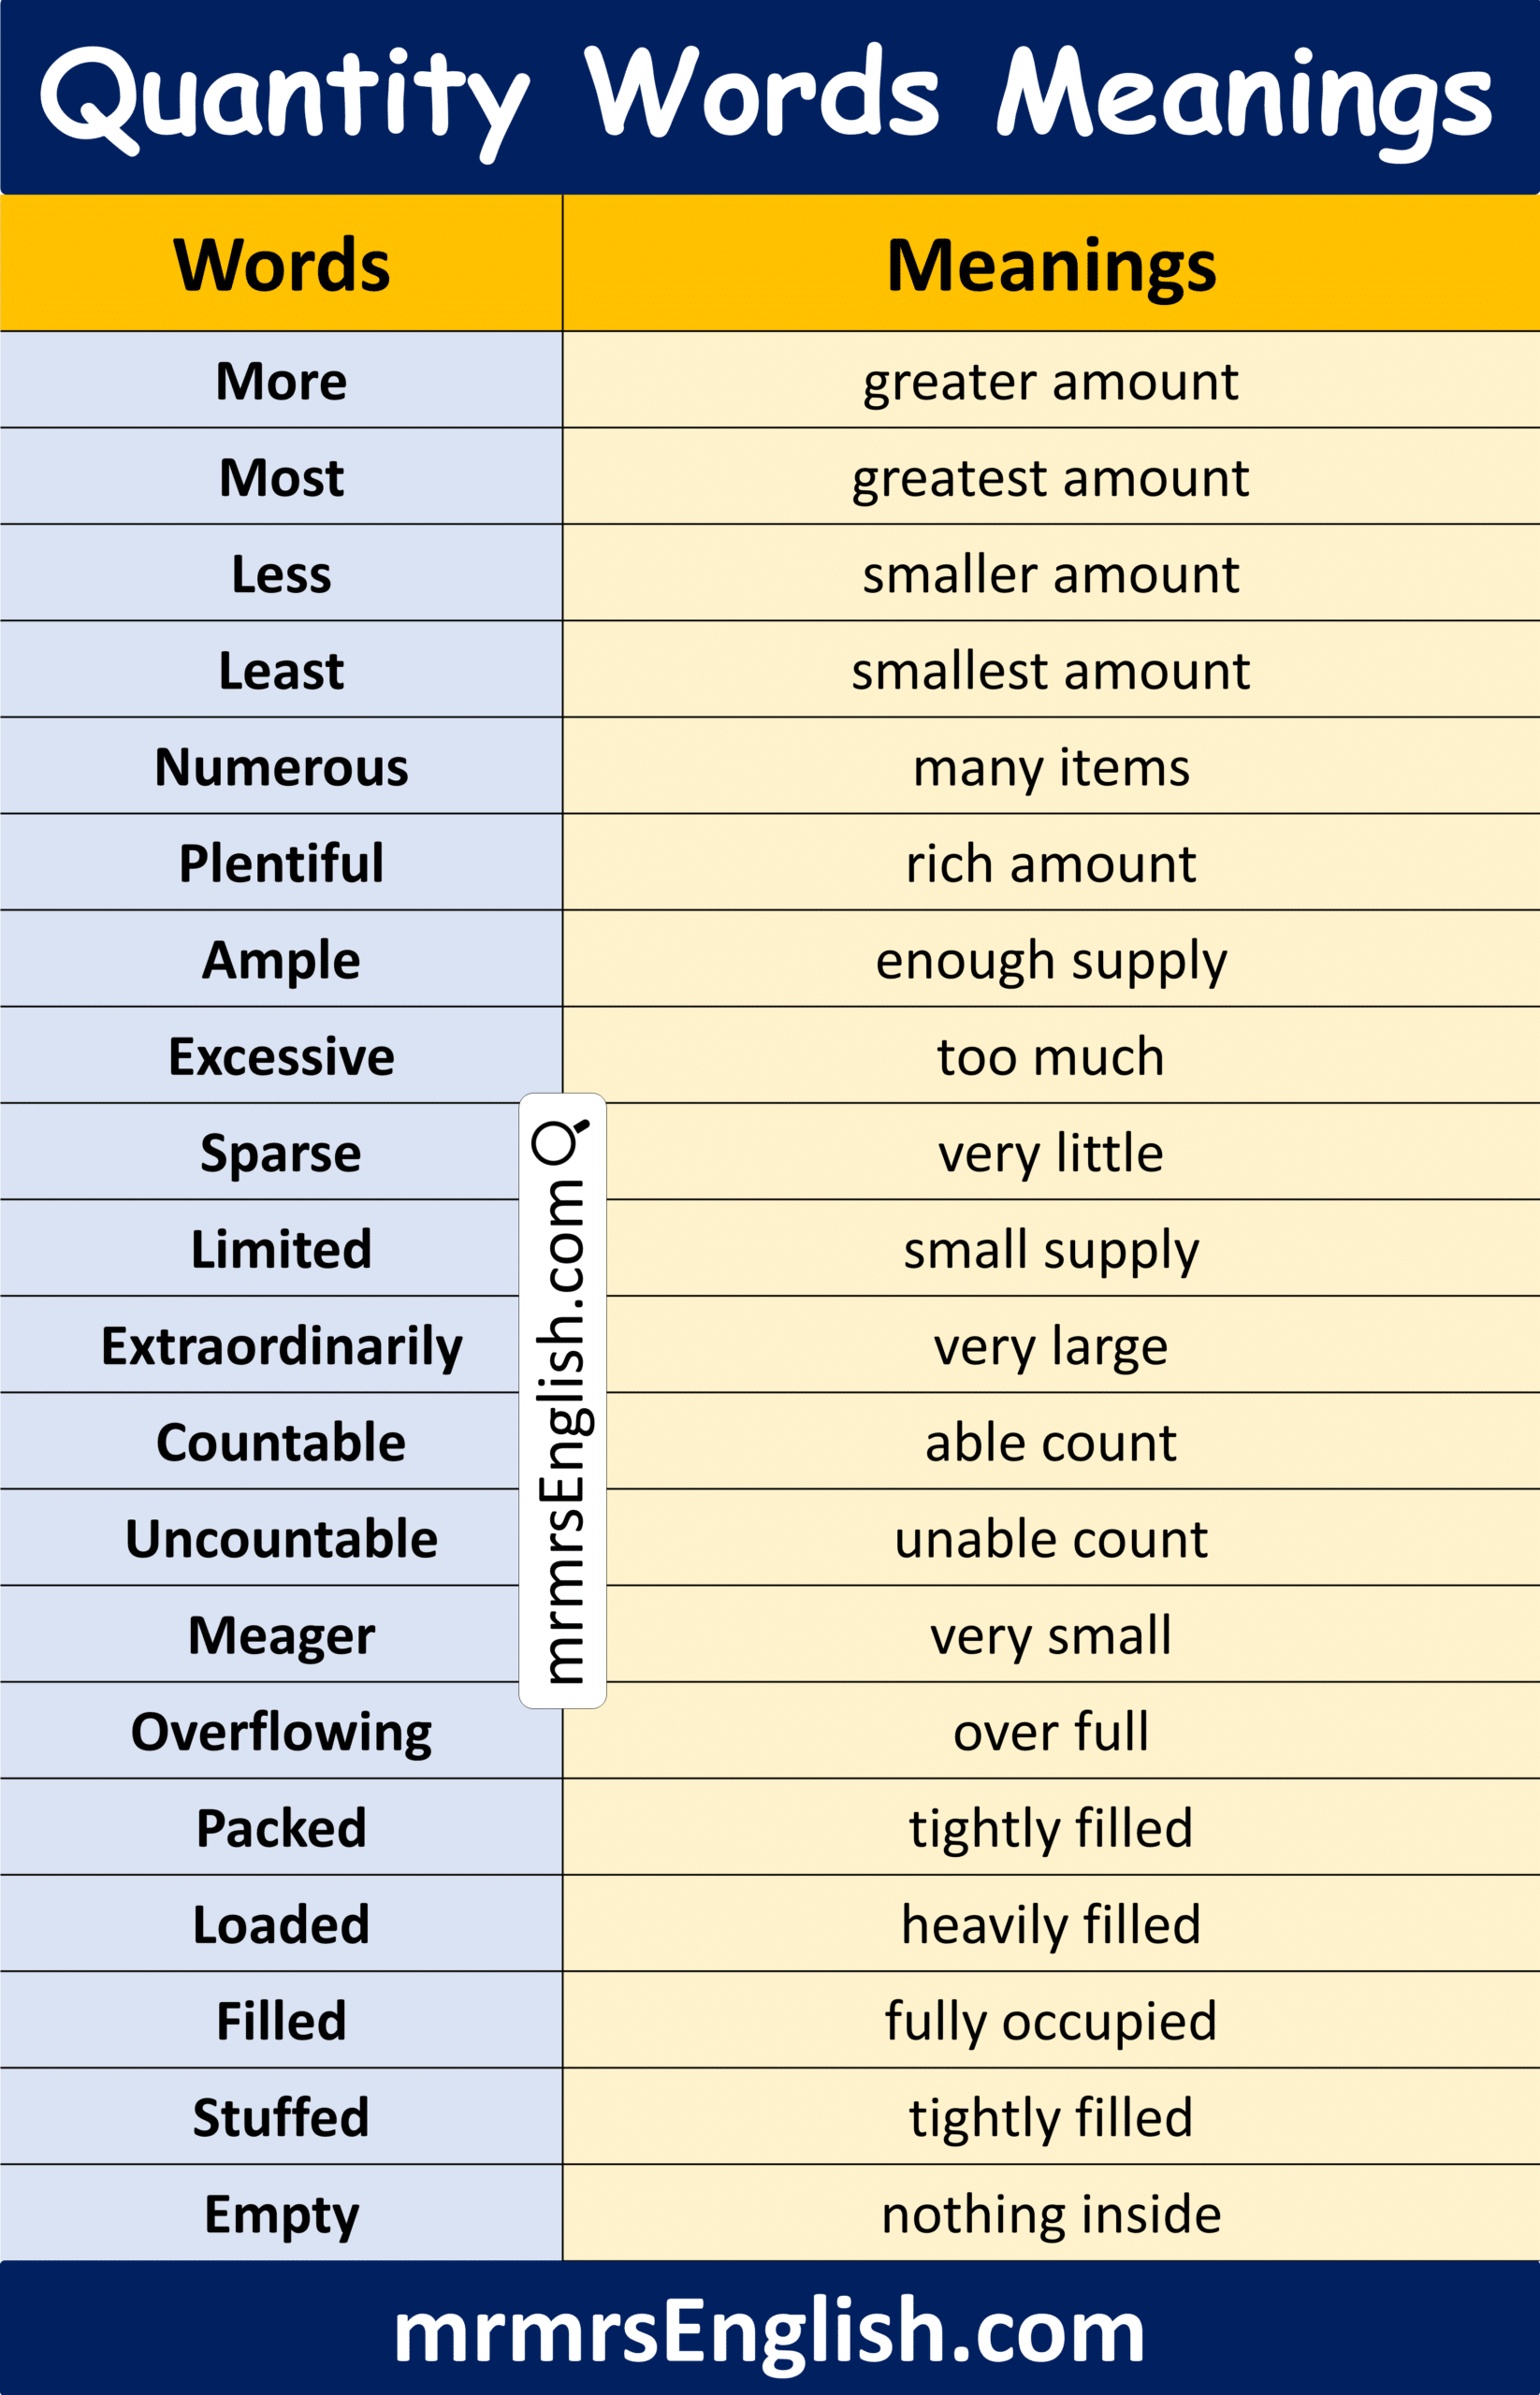Select the 'too much' meaning text

tap(1050, 1057)
